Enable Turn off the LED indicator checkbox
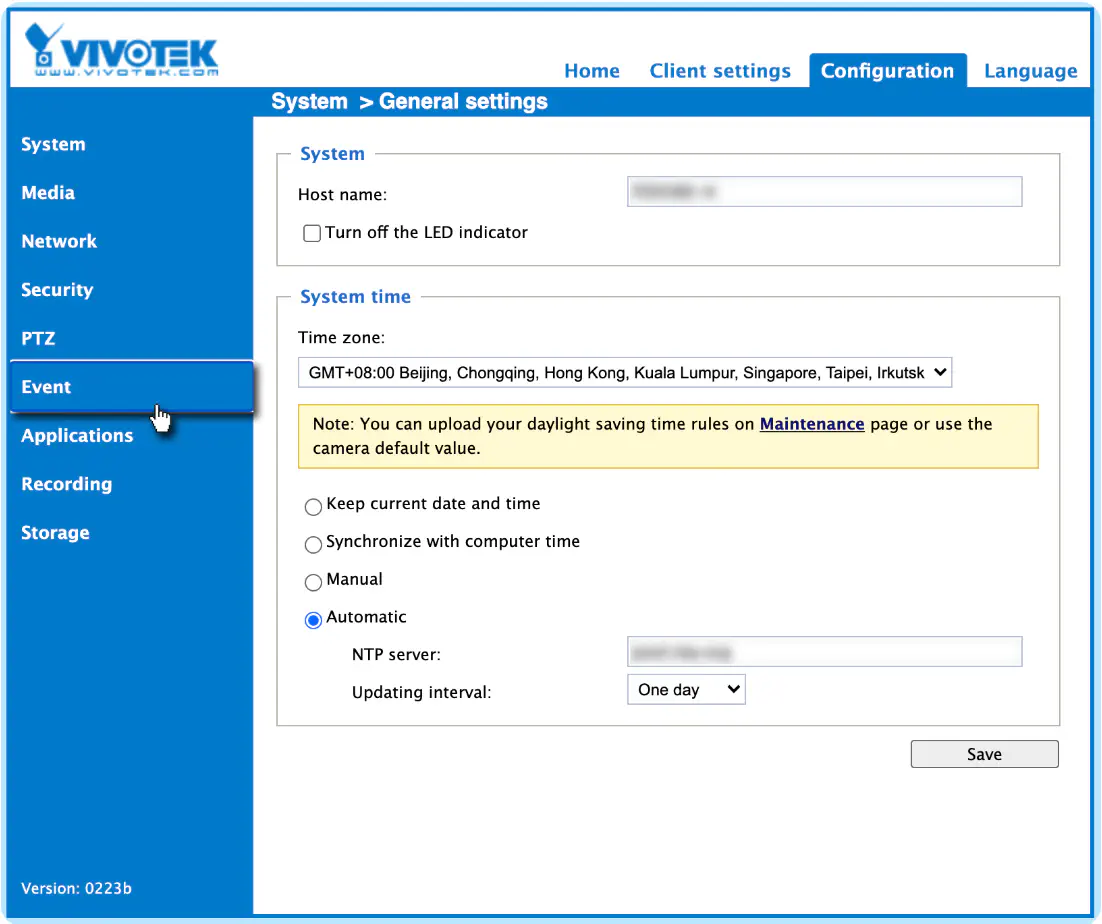The width and height of the screenshot is (1102, 924). 312,233
